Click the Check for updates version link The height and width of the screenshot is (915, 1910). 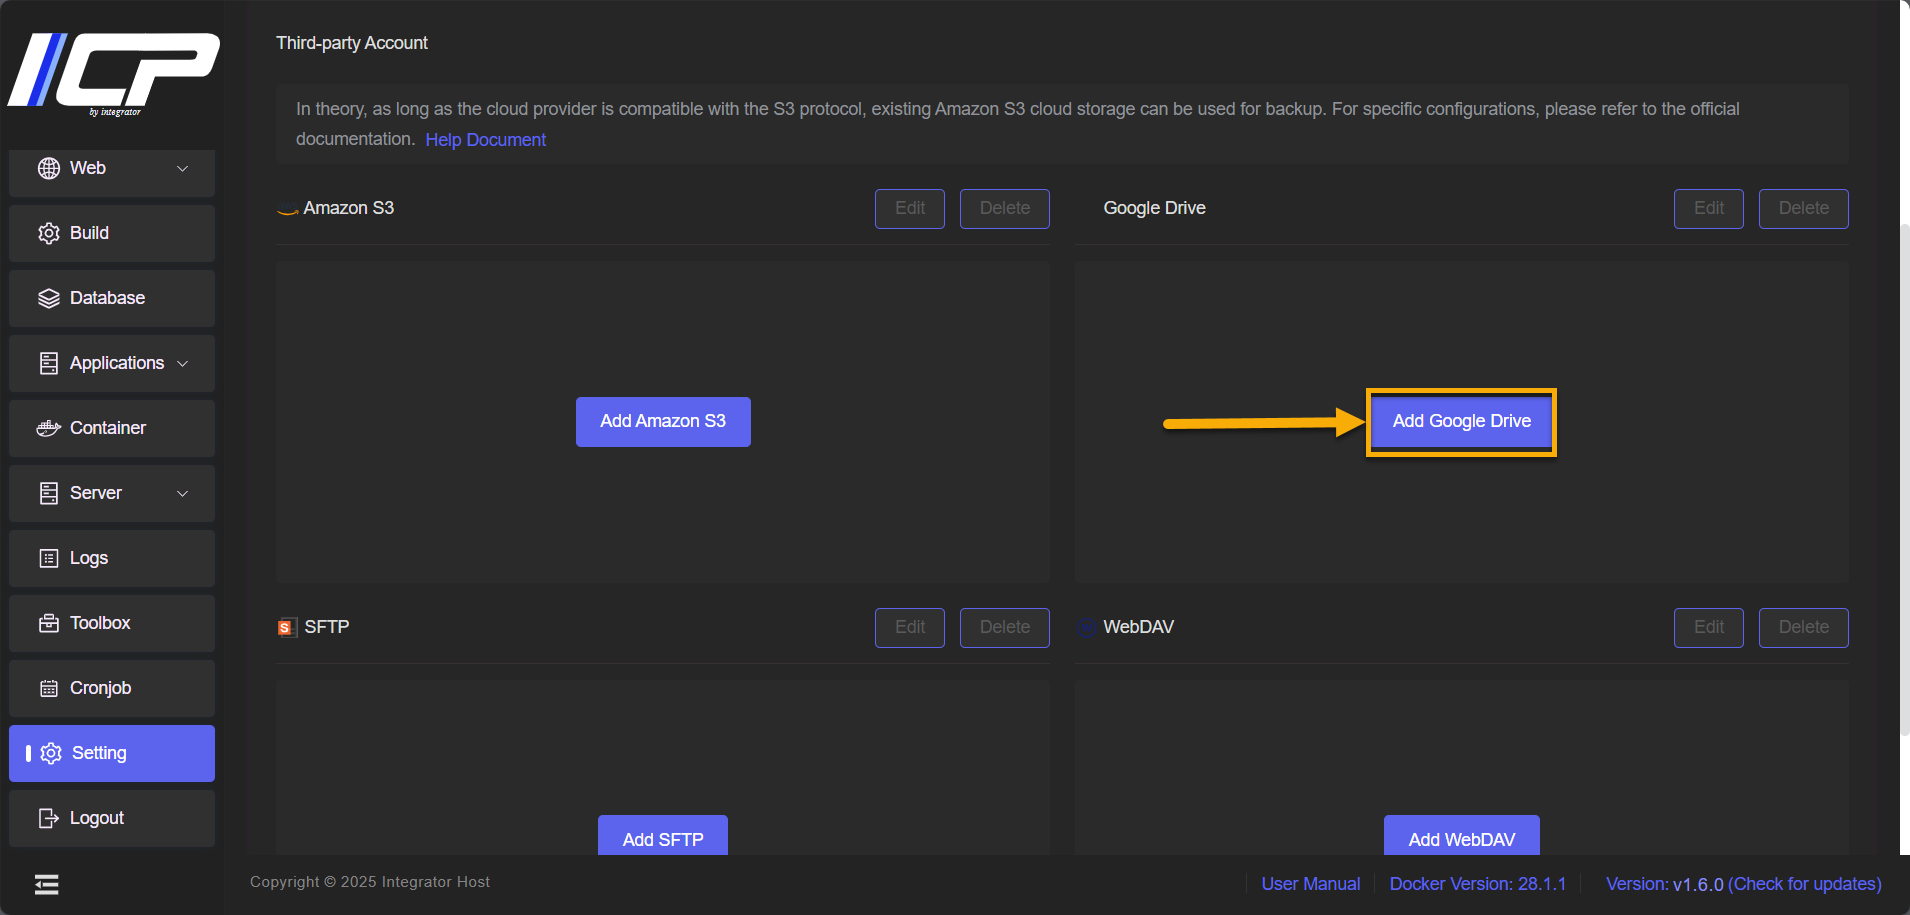tap(1805, 884)
